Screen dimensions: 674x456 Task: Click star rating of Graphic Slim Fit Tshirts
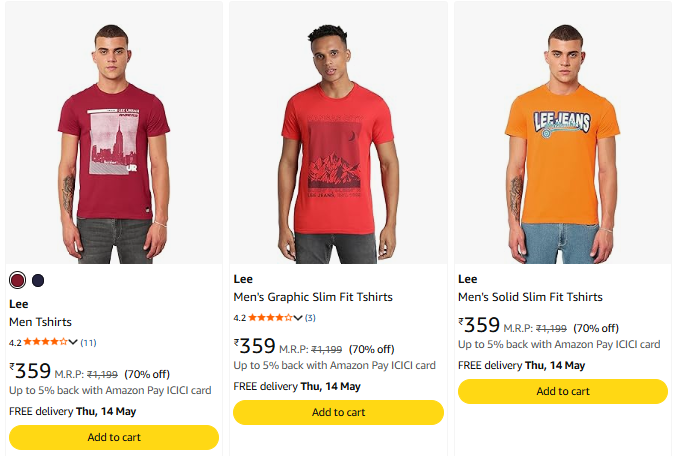tap(269, 318)
